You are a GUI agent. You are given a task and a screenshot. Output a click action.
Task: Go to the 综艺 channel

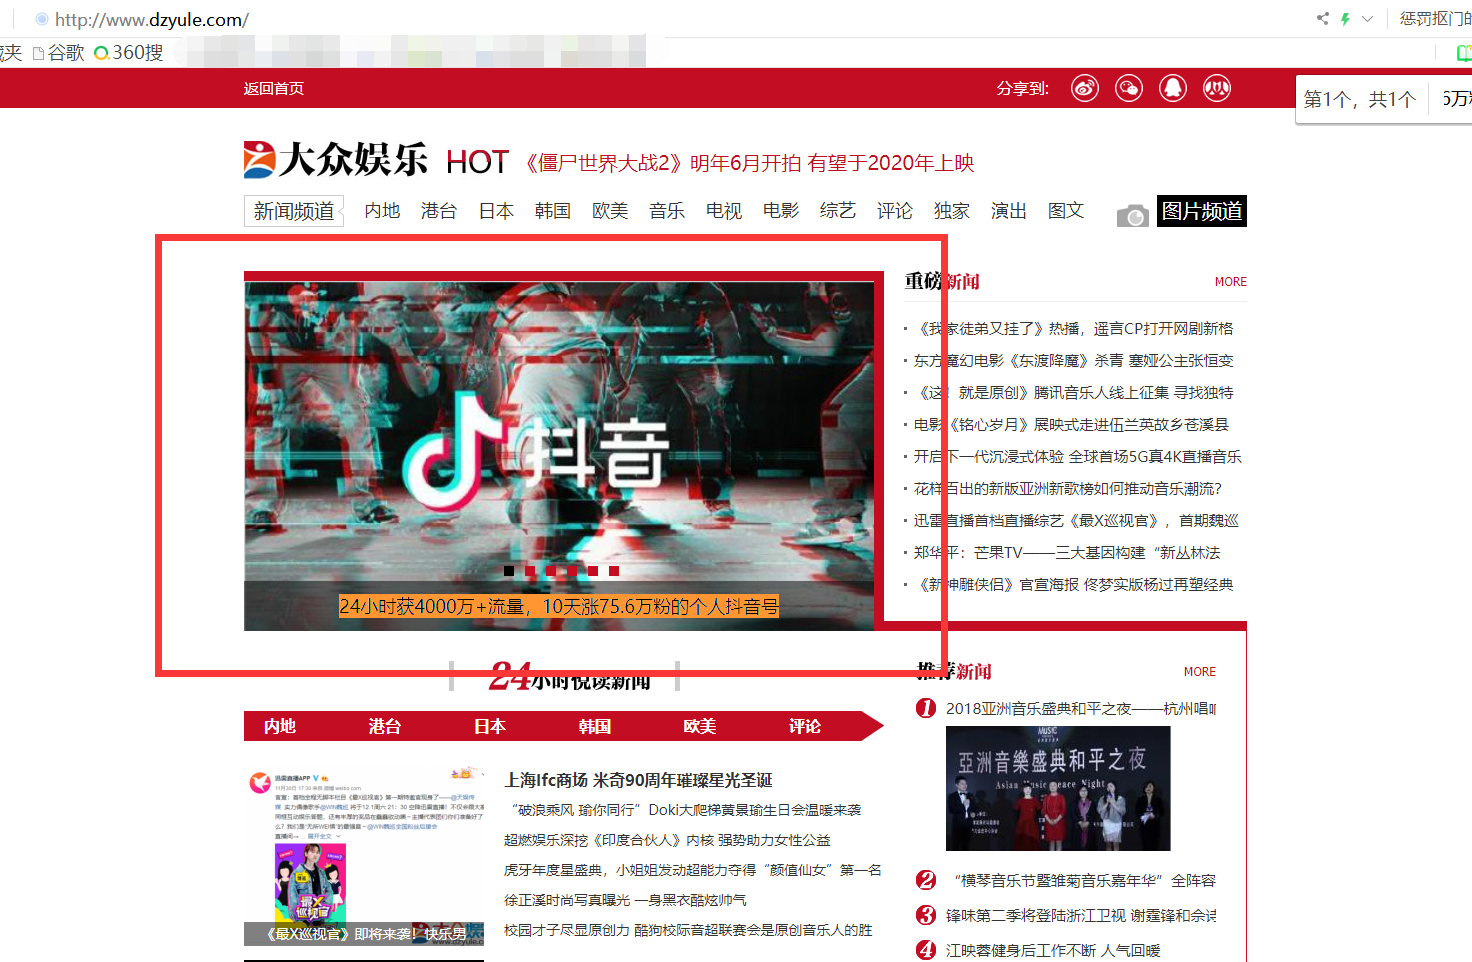838,211
